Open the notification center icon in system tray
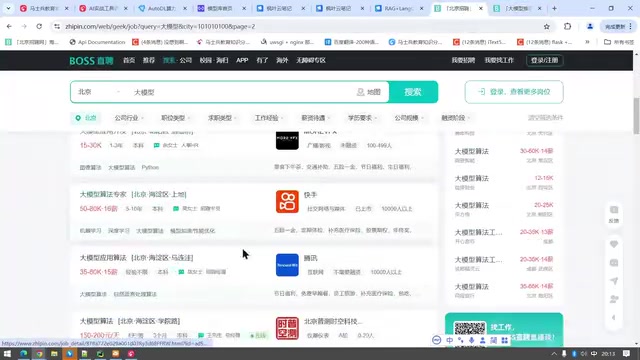Screen dimensions: 640x360 627,353
